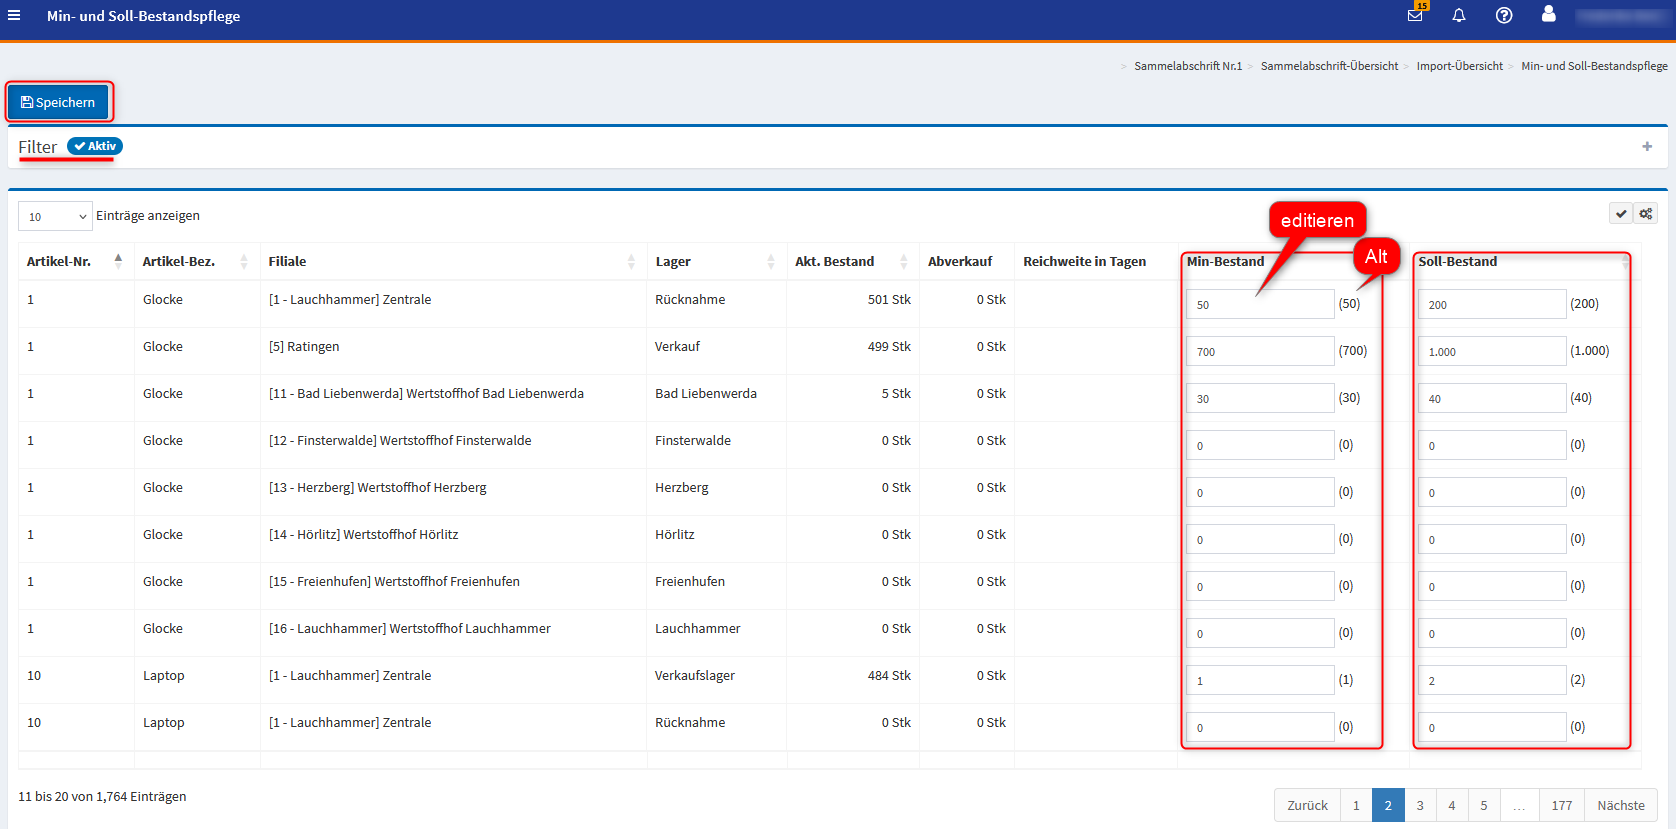This screenshot has height=829, width=1676.
Task: Edit Min-Bestand field for Ratingen row
Action: [x=1259, y=351]
